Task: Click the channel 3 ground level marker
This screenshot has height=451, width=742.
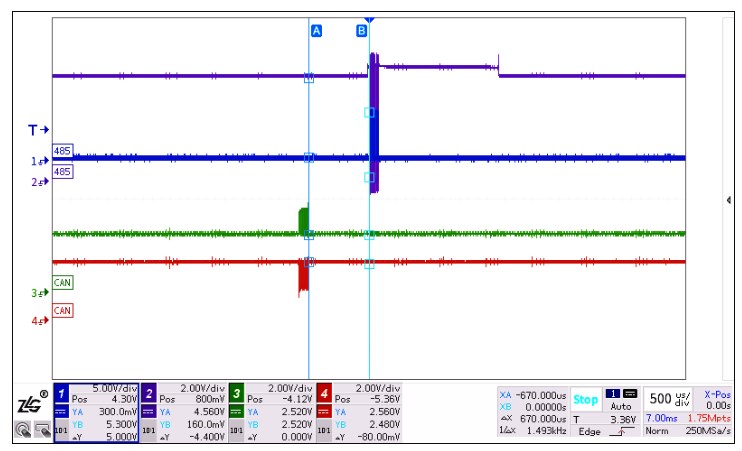Action: [40, 293]
